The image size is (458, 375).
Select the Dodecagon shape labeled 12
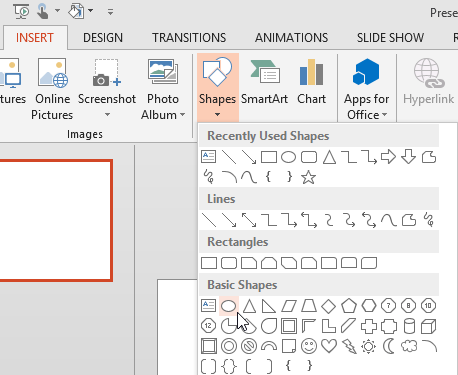coord(209,326)
